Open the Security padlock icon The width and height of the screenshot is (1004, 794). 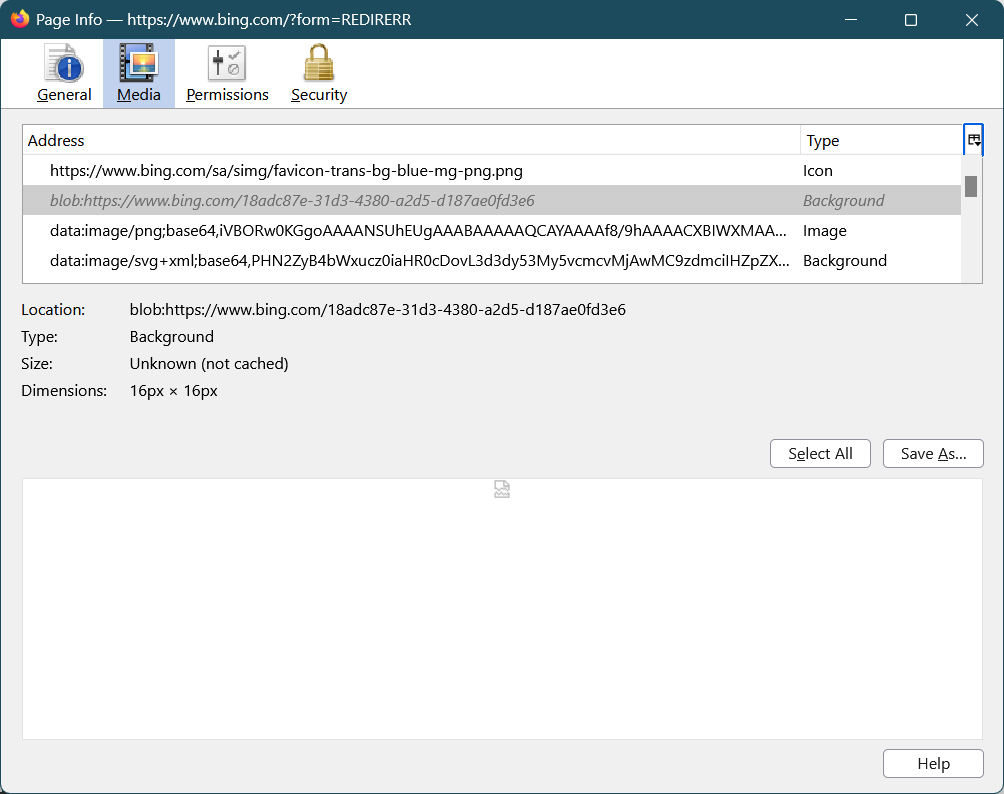tap(319, 63)
